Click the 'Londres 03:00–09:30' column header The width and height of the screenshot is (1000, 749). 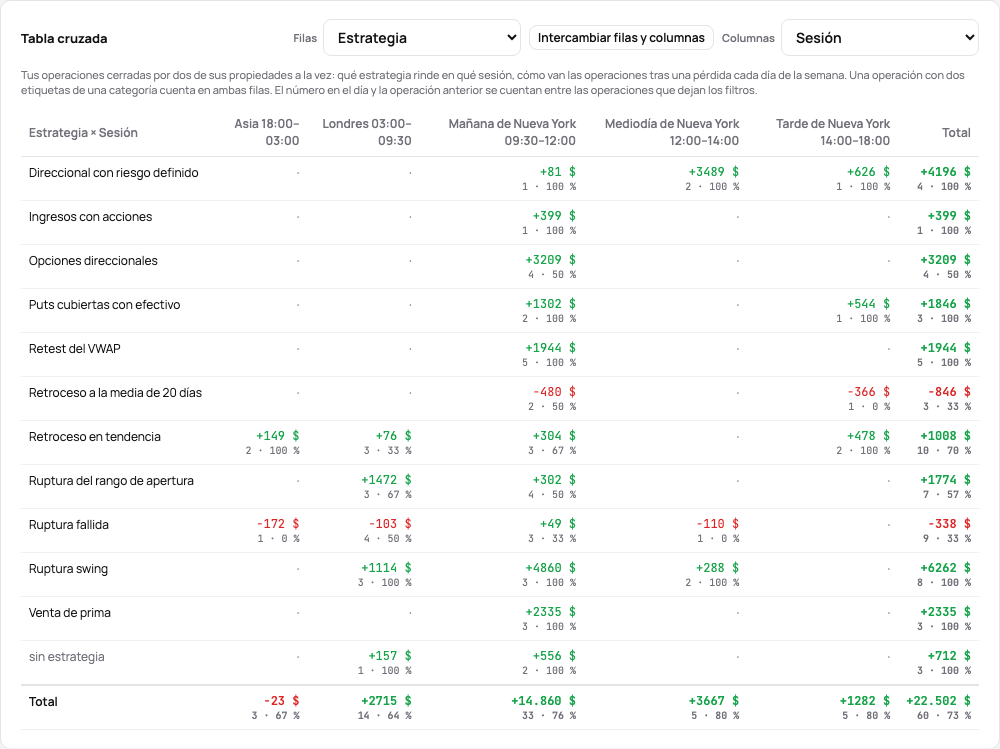(367, 132)
